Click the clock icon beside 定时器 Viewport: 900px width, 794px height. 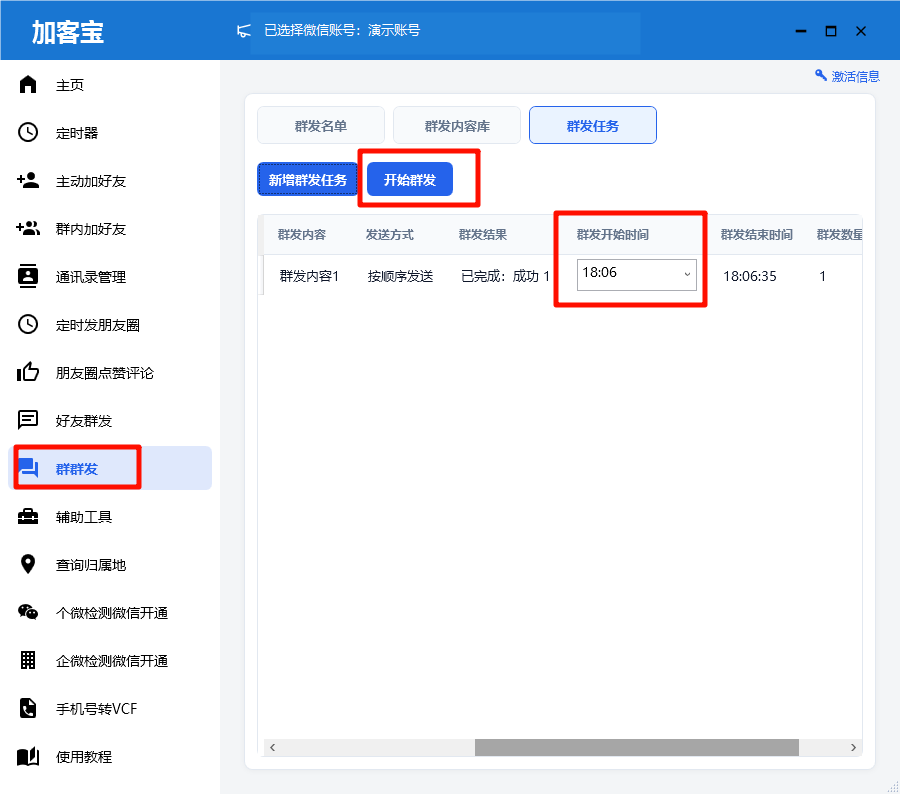coord(28,133)
